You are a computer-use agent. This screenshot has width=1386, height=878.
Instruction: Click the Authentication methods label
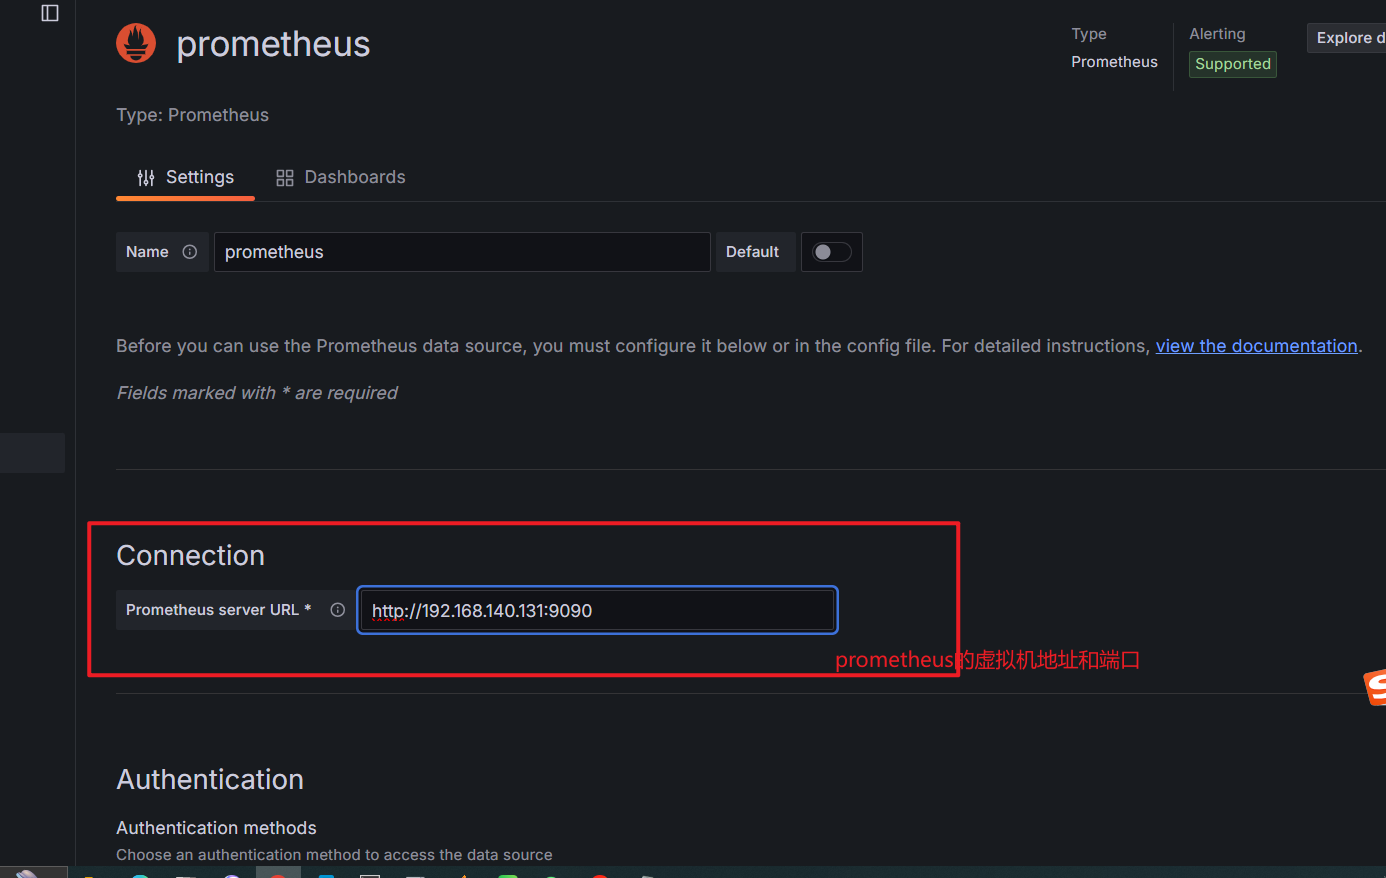[216, 828]
